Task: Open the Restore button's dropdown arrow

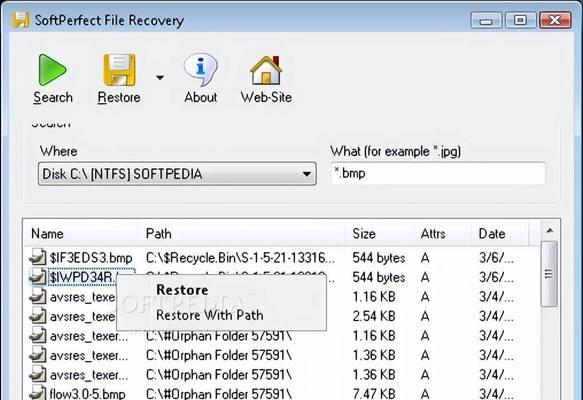Action: point(160,77)
